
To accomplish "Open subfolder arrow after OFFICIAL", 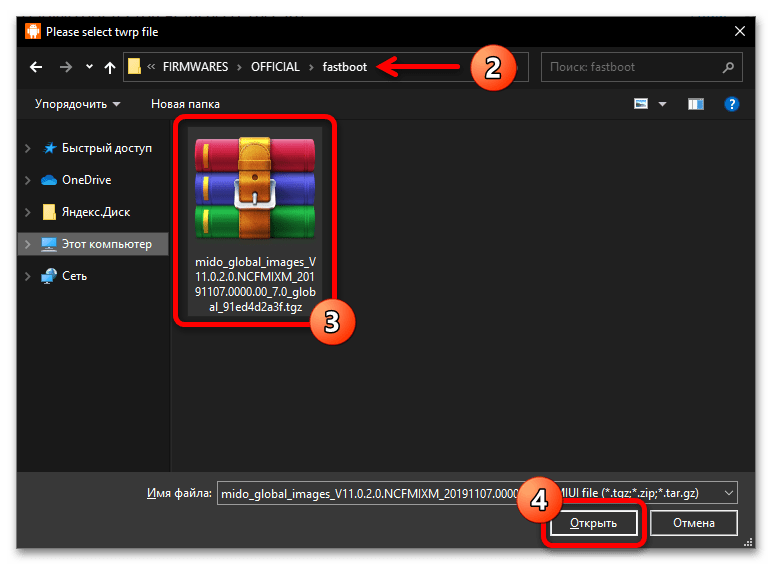I will [311, 67].
